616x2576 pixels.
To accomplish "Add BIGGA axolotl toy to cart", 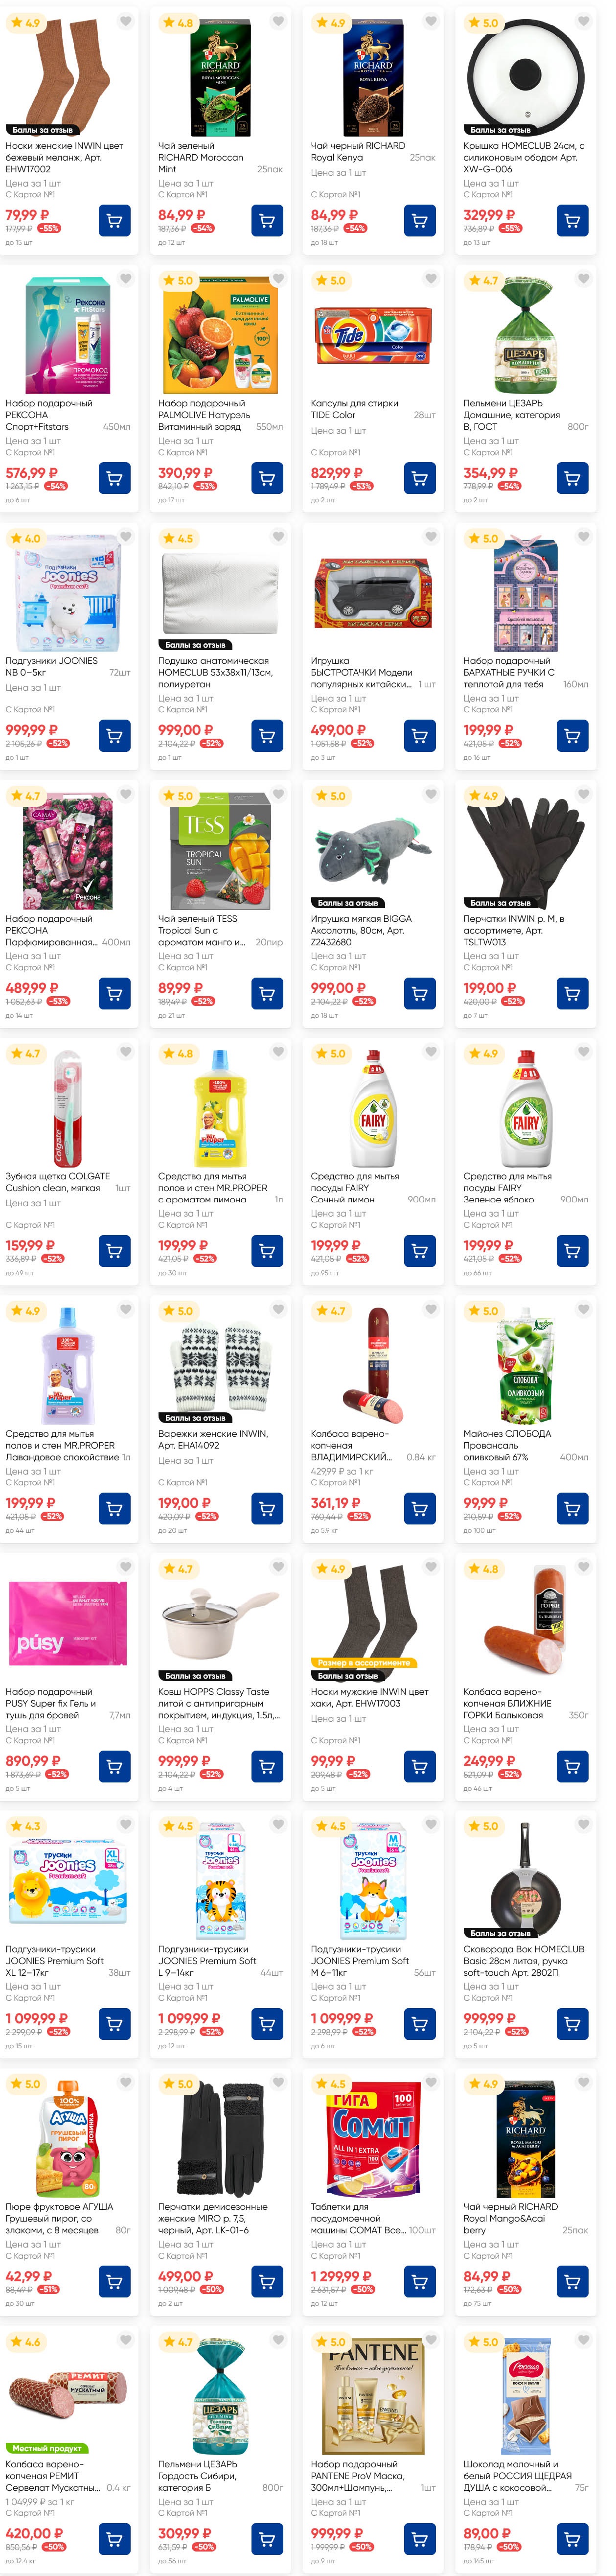I will [x=419, y=993].
